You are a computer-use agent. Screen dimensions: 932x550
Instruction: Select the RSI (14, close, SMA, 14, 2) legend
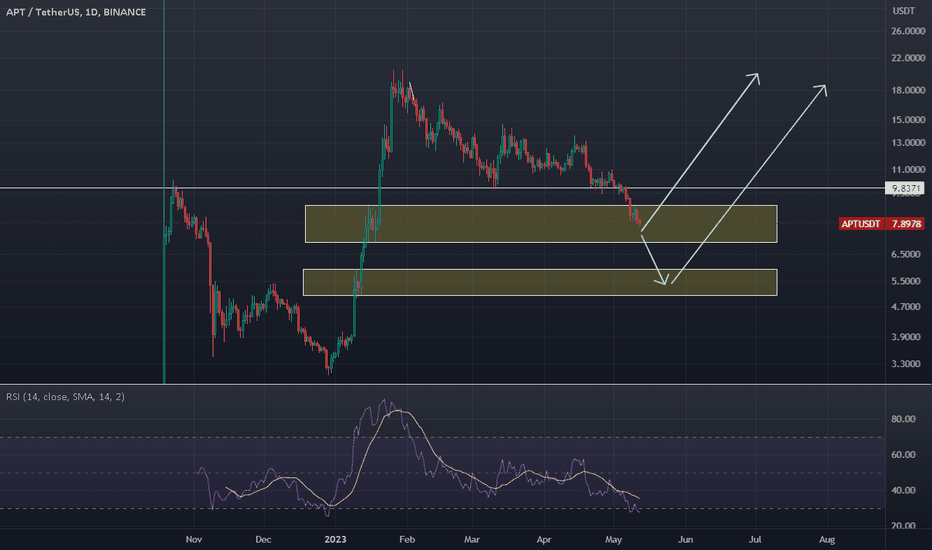65,397
